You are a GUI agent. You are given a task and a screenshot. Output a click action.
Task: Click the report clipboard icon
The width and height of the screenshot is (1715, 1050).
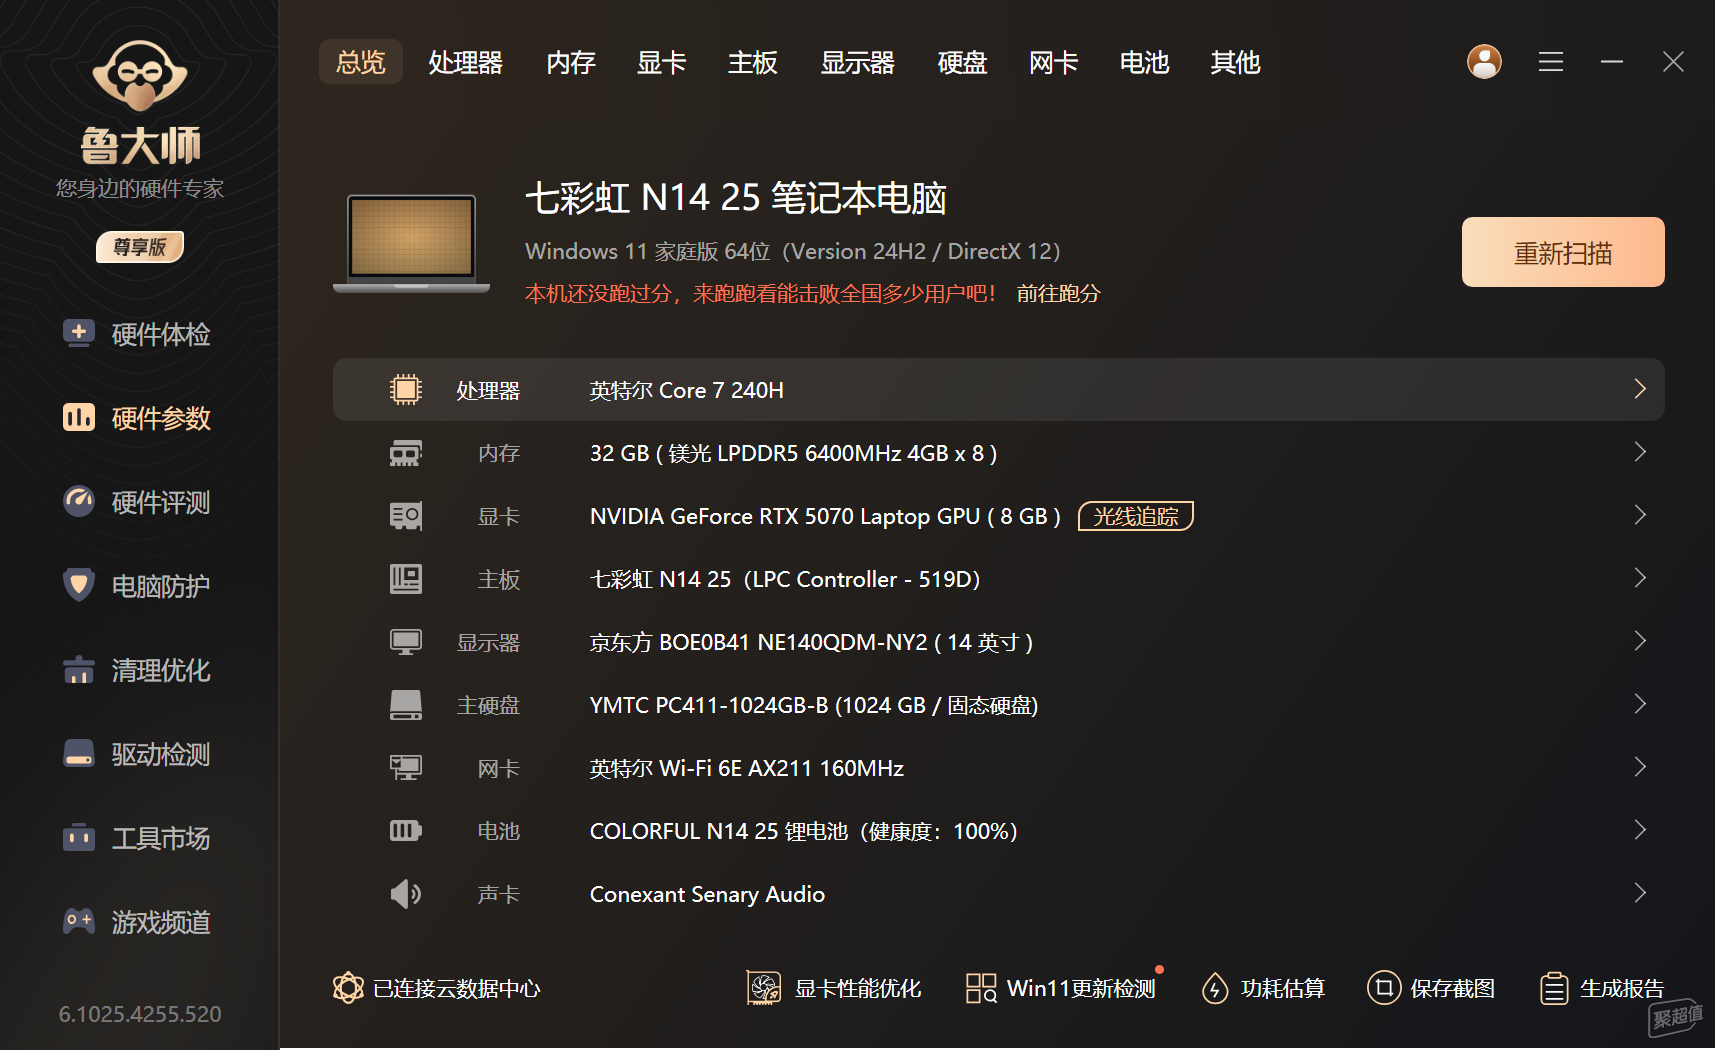(x=1554, y=988)
